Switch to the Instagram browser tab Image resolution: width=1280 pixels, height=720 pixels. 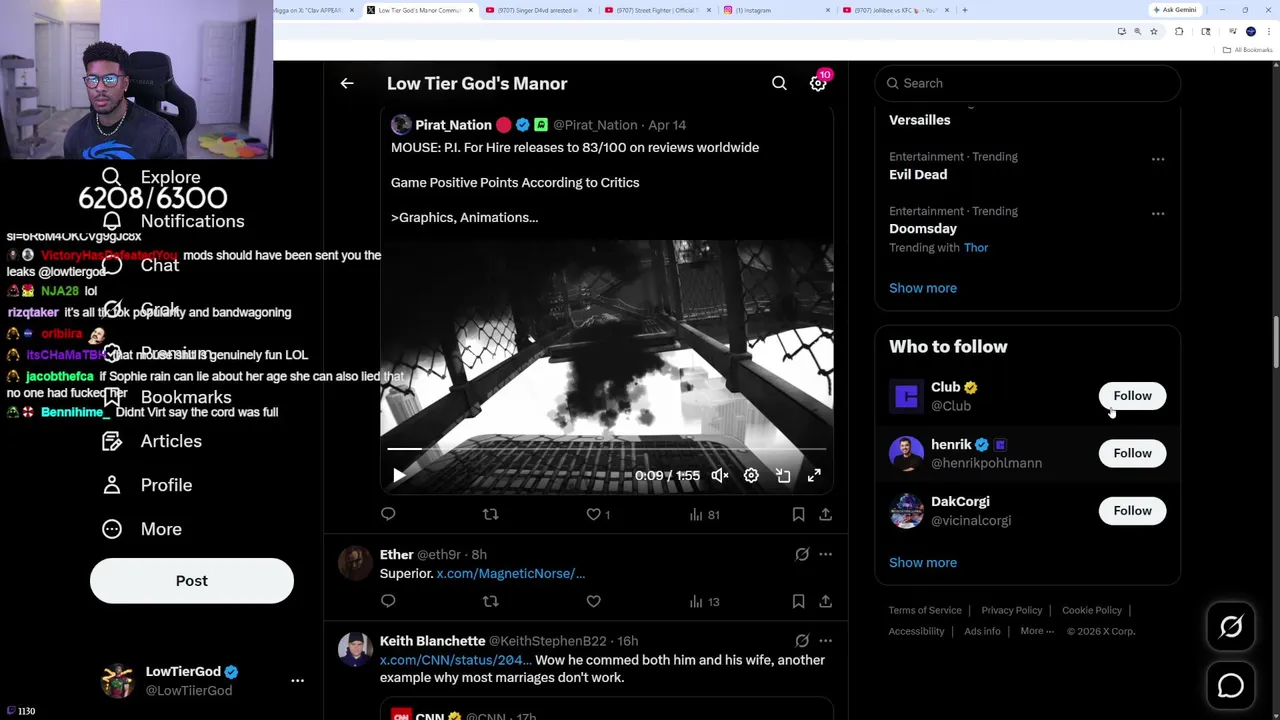[x=775, y=10]
